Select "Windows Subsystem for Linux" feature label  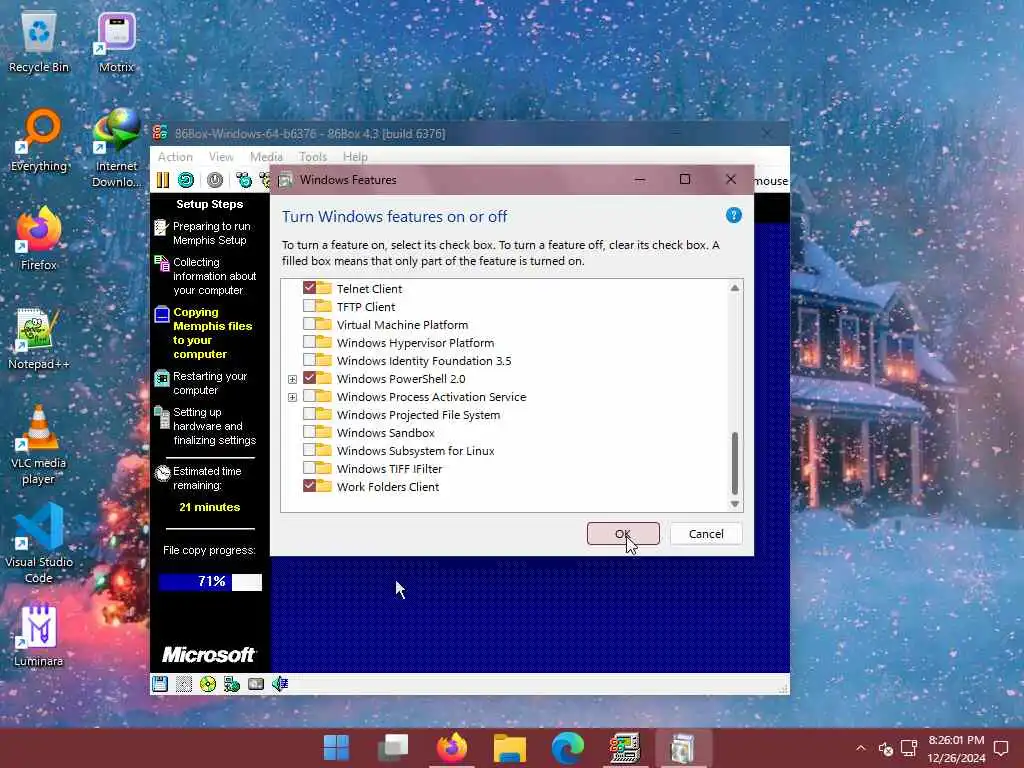[x=415, y=451]
